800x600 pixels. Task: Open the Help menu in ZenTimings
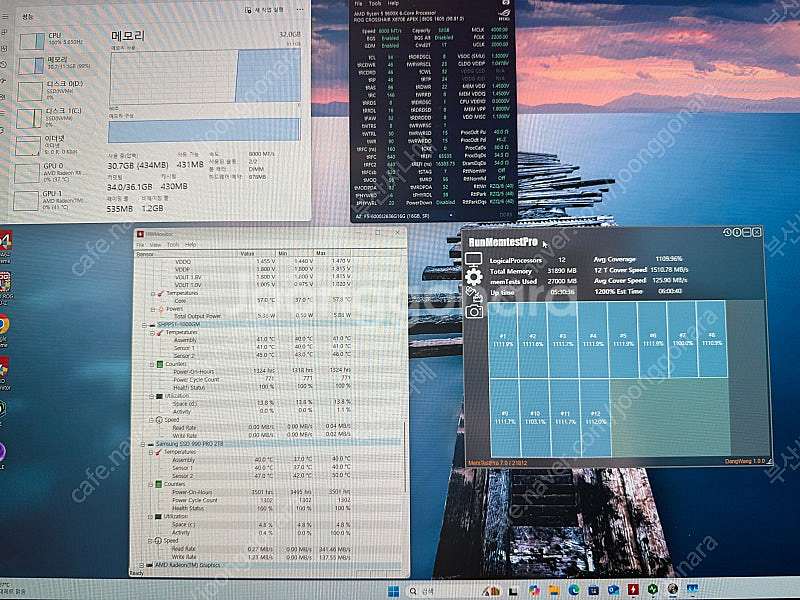coord(393,3)
